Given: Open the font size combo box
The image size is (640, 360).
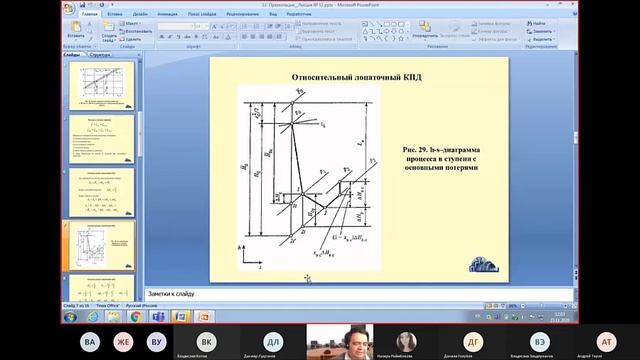Looking at the screenshot, I should [x=201, y=27].
